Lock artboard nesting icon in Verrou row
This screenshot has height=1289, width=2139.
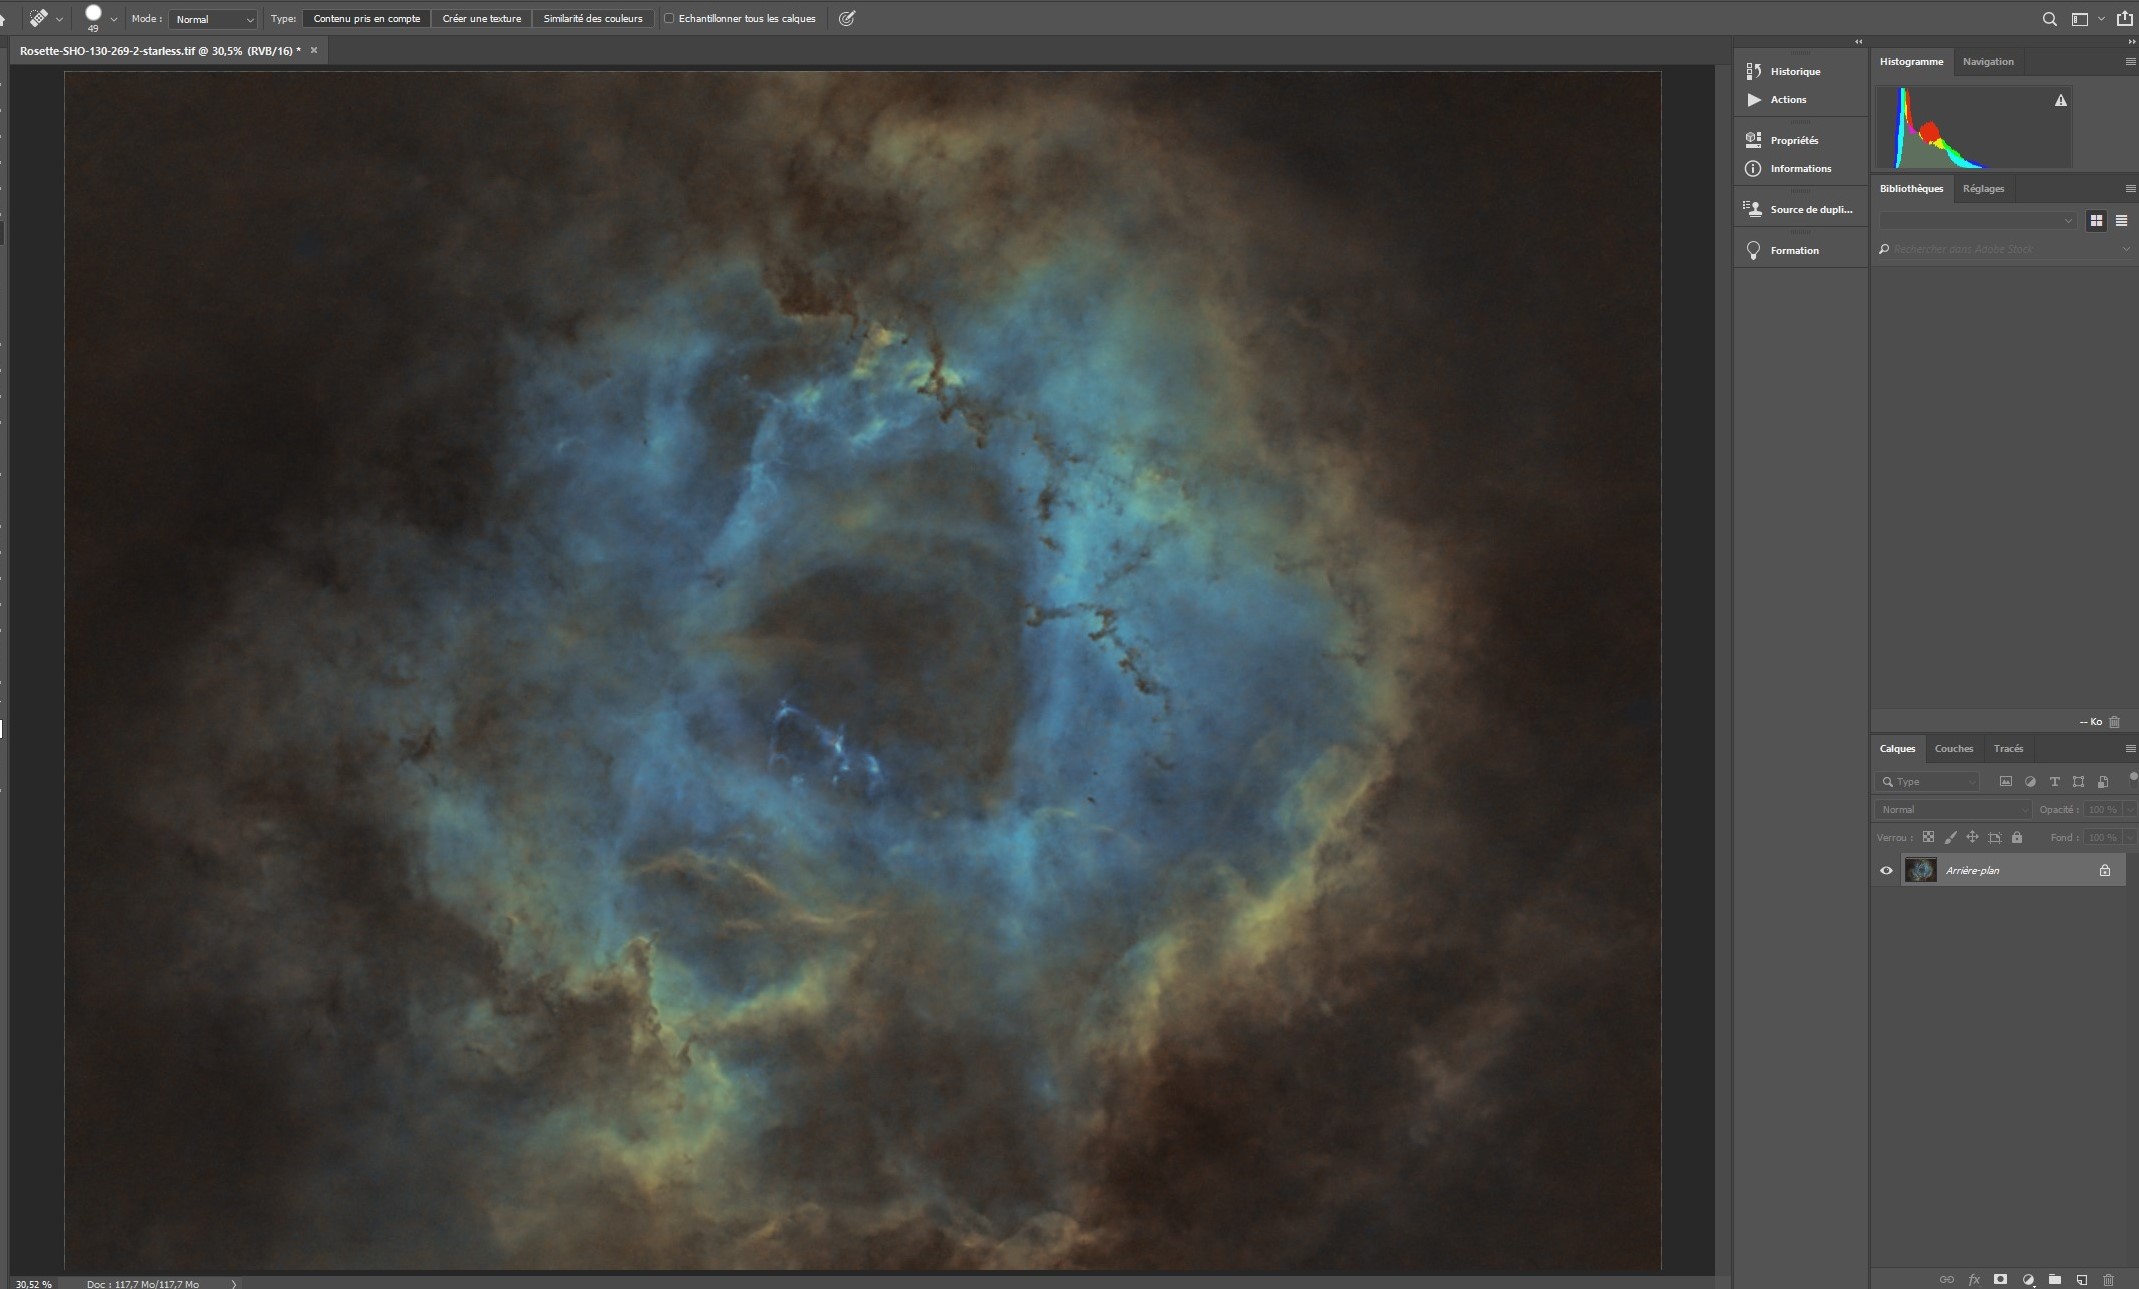[x=1994, y=837]
